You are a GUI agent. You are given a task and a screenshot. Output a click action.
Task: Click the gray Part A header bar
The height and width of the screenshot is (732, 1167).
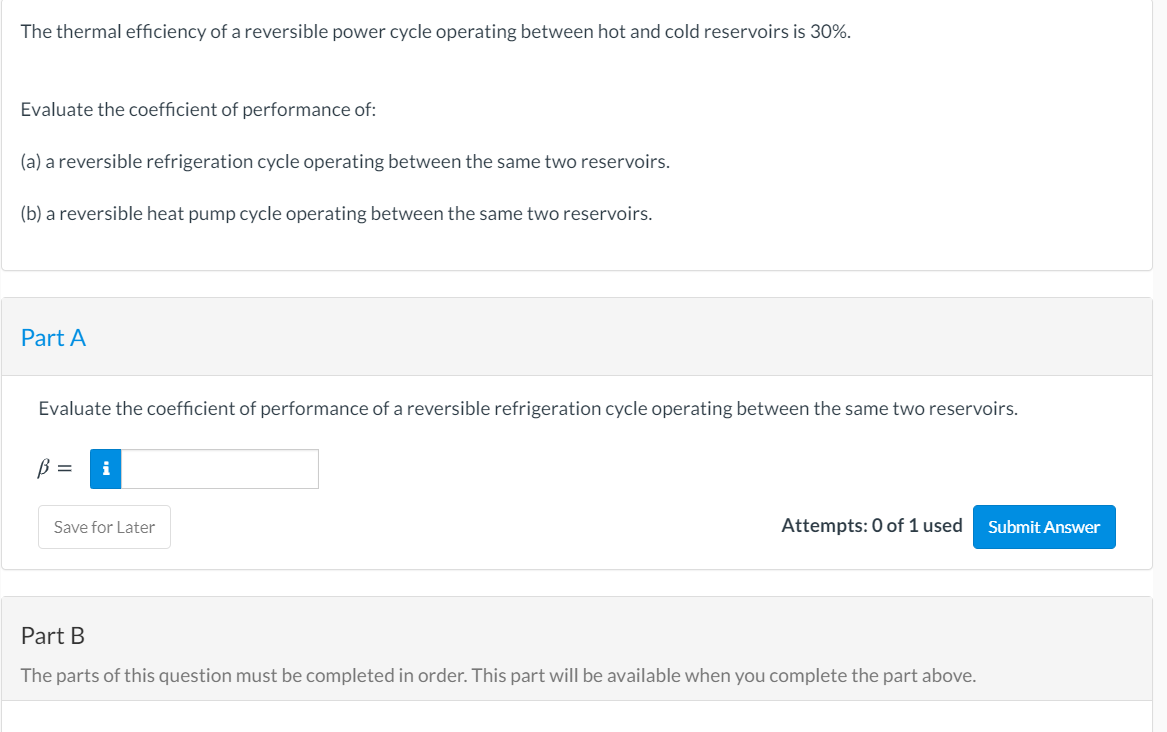click(600, 338)
